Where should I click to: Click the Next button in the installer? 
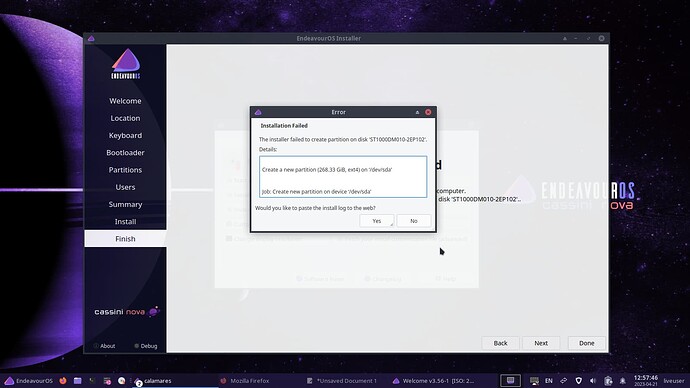(x=541, y=343)
